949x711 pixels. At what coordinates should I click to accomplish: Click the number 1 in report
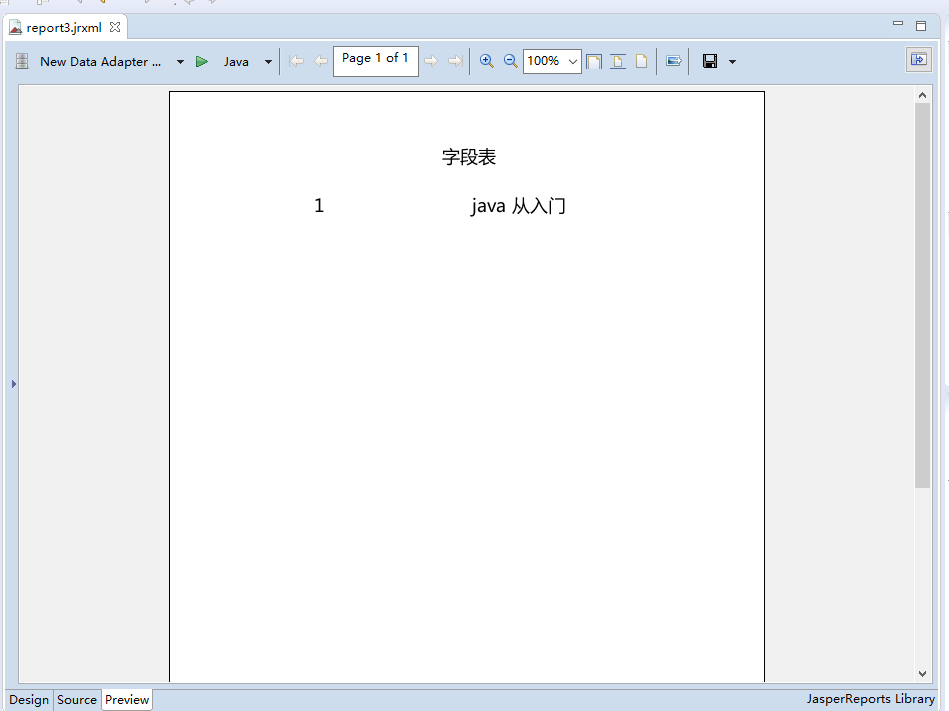coord(319,206)
